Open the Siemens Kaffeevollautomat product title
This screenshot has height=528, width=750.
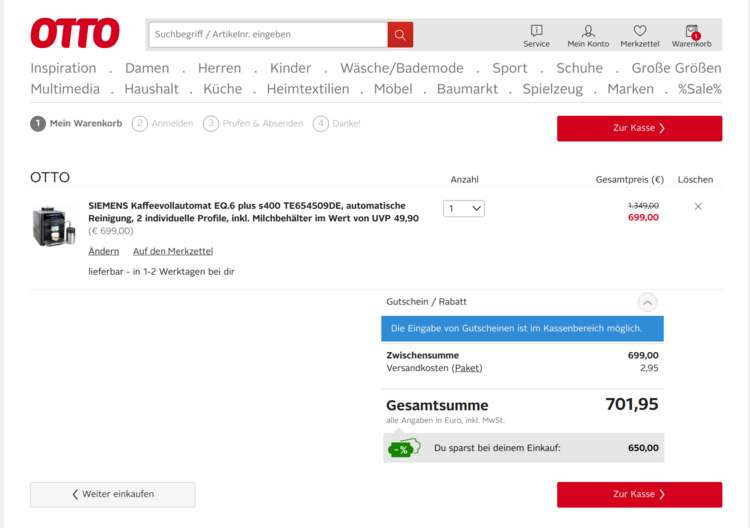click(x=254, y=212)
